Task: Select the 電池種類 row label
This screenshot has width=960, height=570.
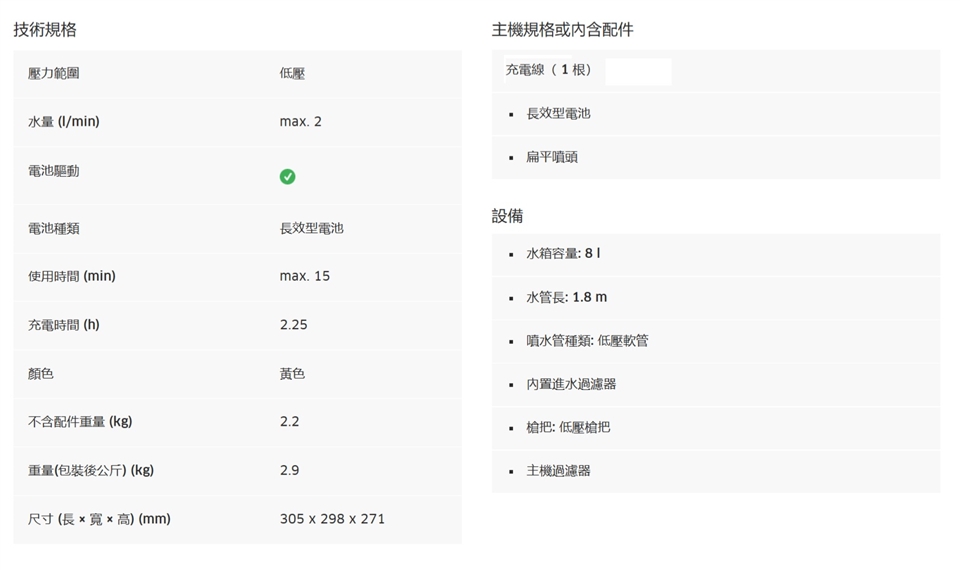Action: (54, 228)
